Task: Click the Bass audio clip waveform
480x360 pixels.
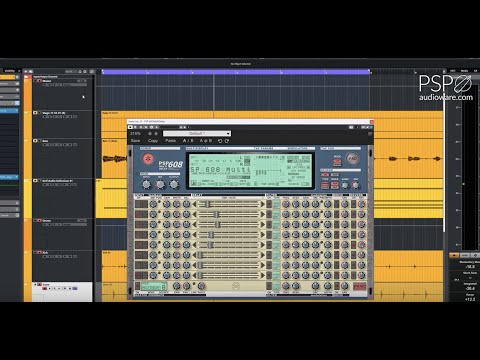Action: point(115,159)
